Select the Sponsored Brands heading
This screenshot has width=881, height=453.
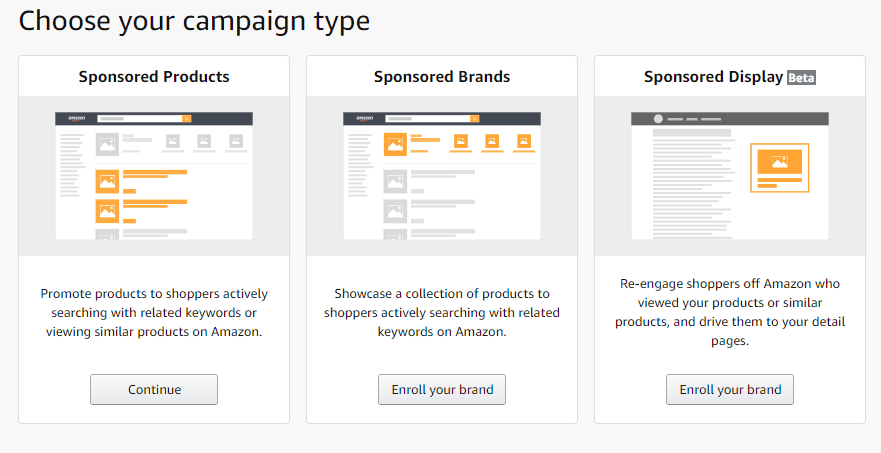point(442,76)
